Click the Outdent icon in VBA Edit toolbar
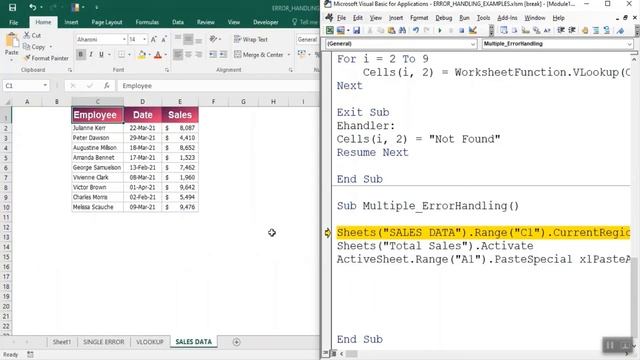 coord(572,30)
